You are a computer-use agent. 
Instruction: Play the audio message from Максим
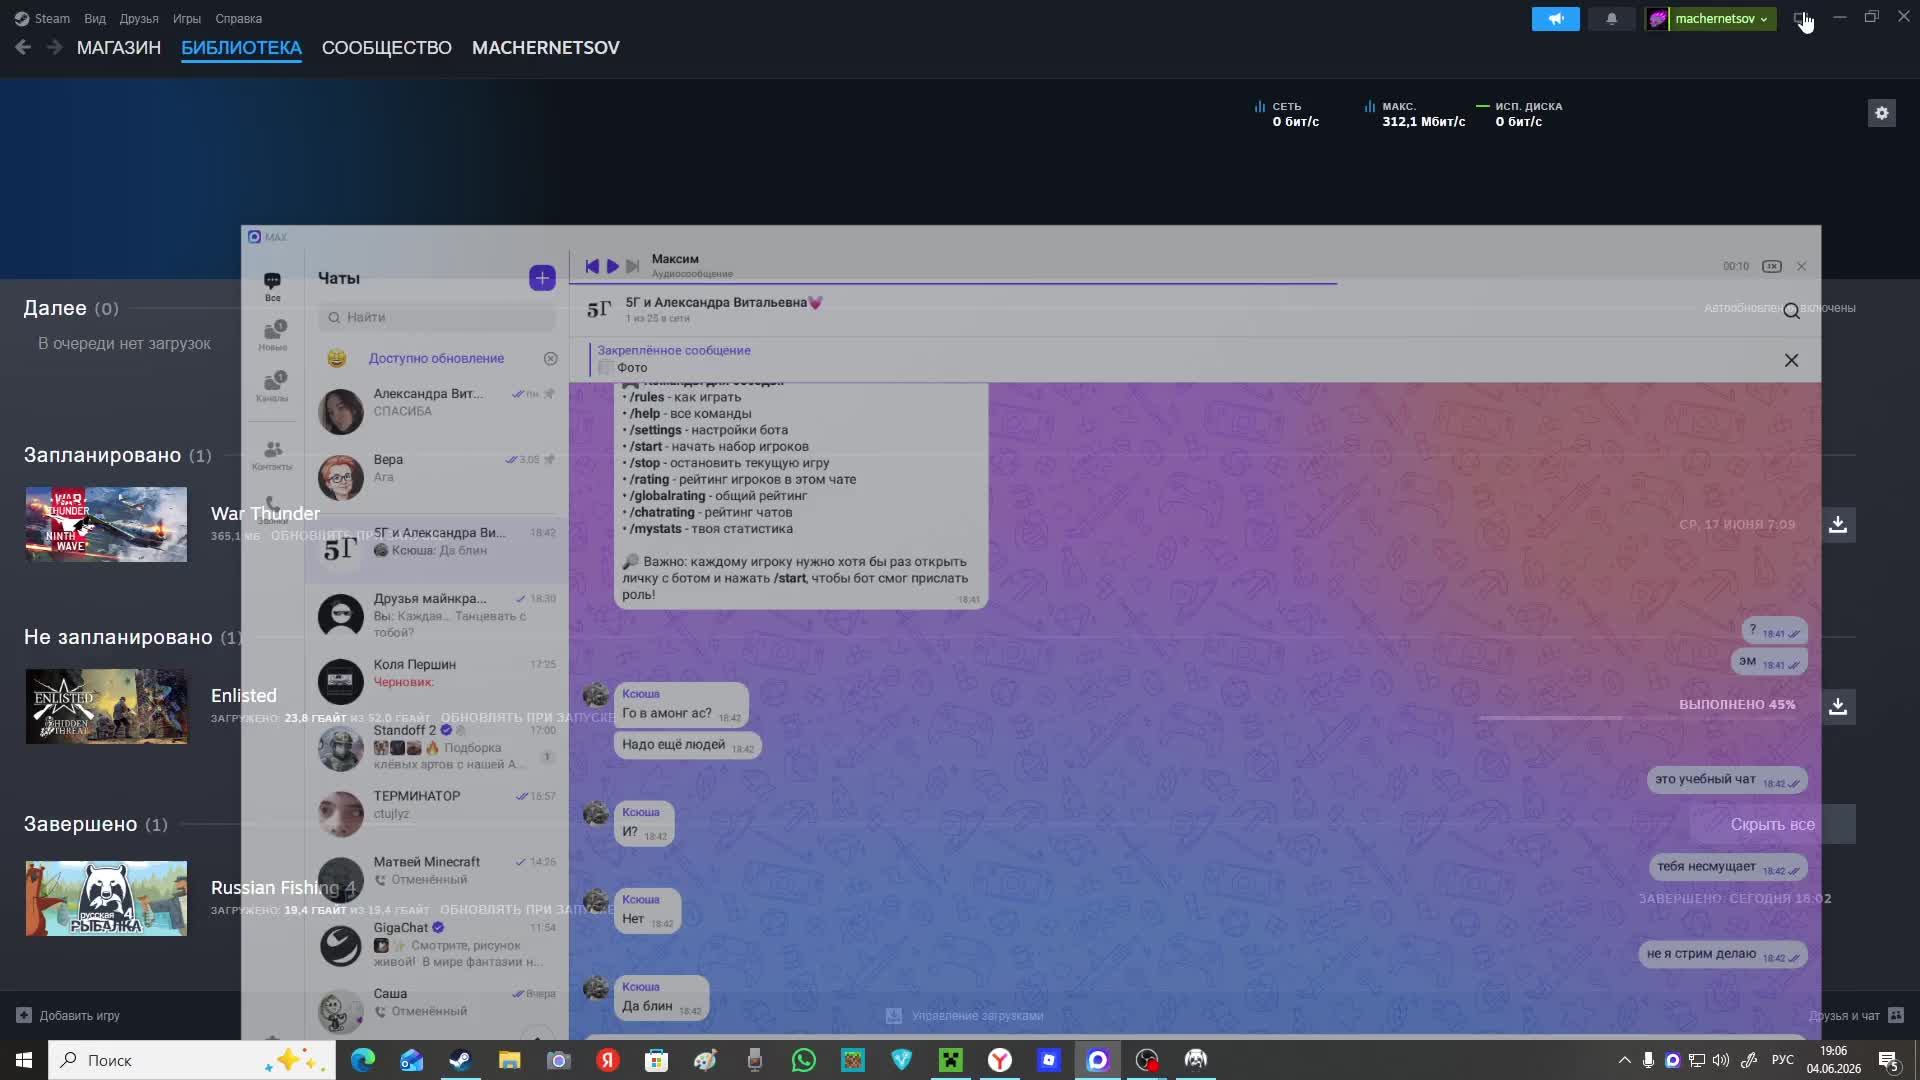(x=612, y=266)
